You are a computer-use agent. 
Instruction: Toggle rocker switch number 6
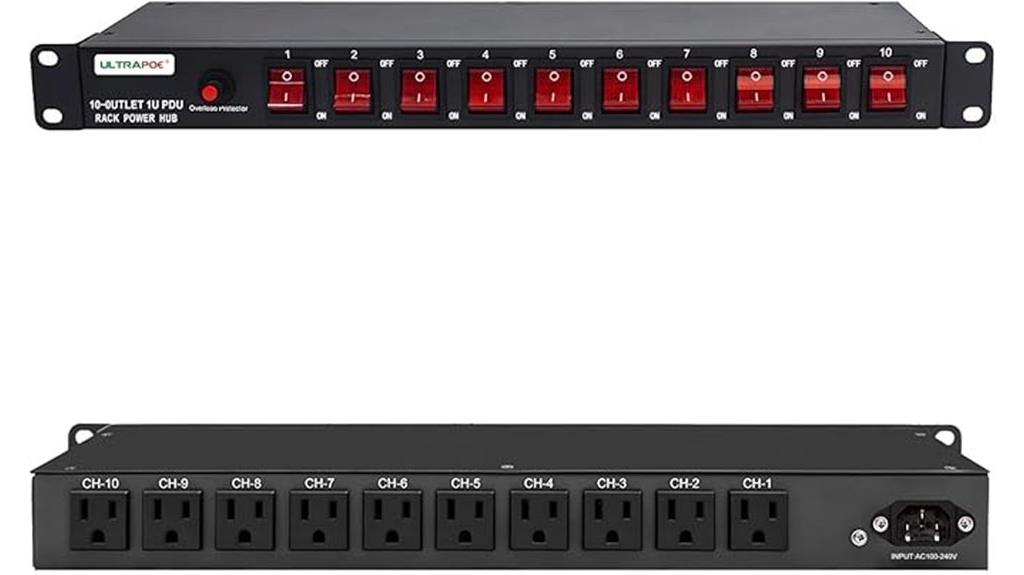tap(621, 90)
